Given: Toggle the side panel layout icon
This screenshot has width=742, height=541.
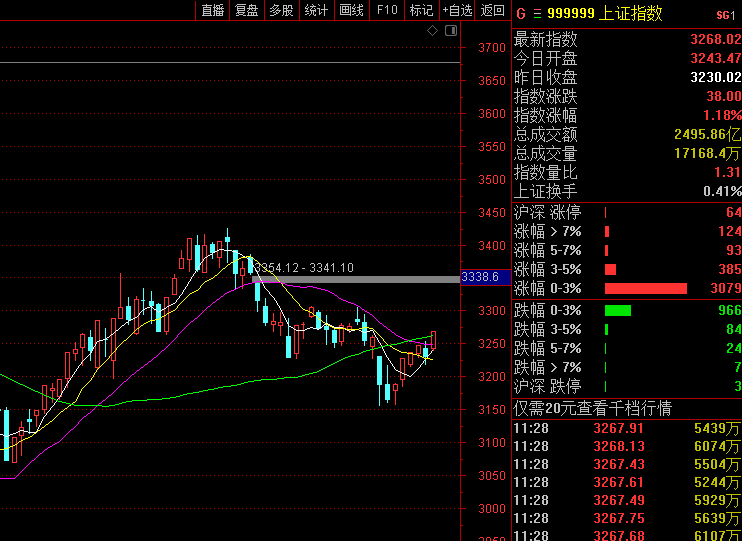Looking at the screenshot, I should 451,30.
